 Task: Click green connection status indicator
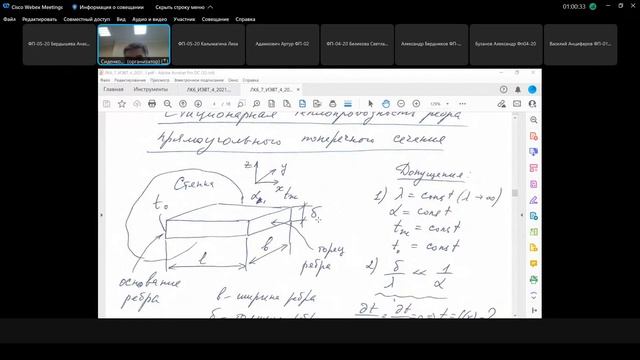(593, 7)
